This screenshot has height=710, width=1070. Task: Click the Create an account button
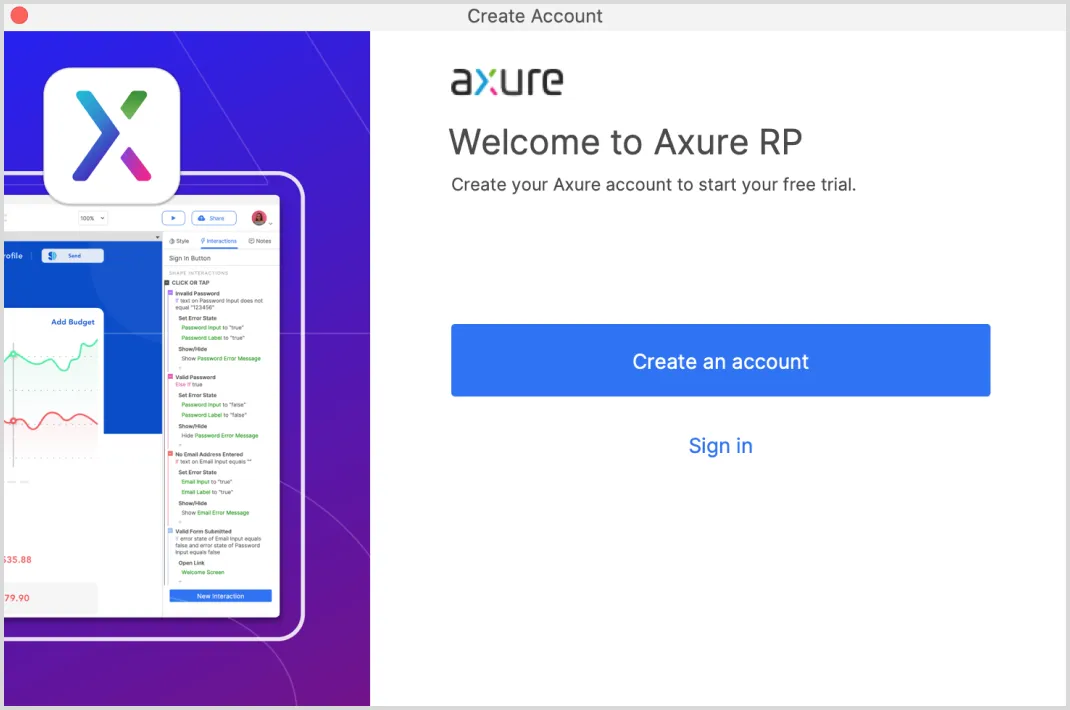pos(720,361)
